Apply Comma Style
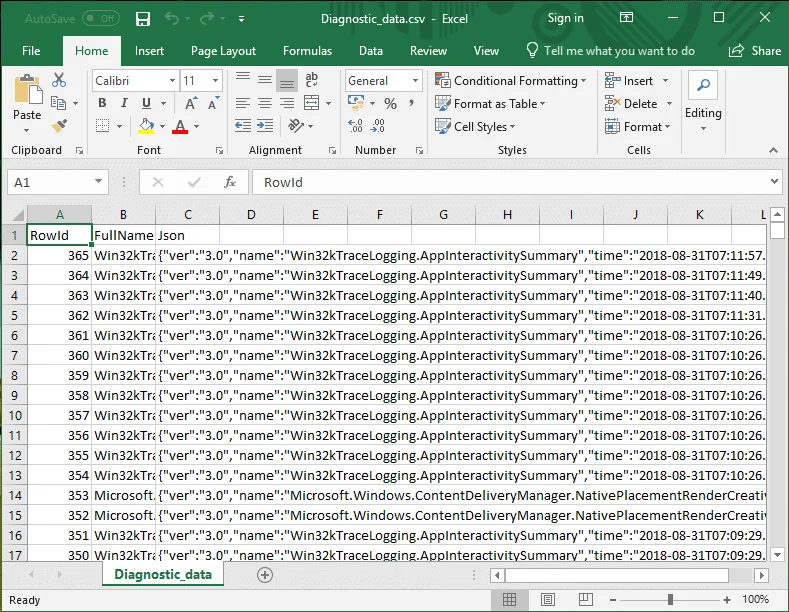The image size is (789, 612). [x=412, y=103]
